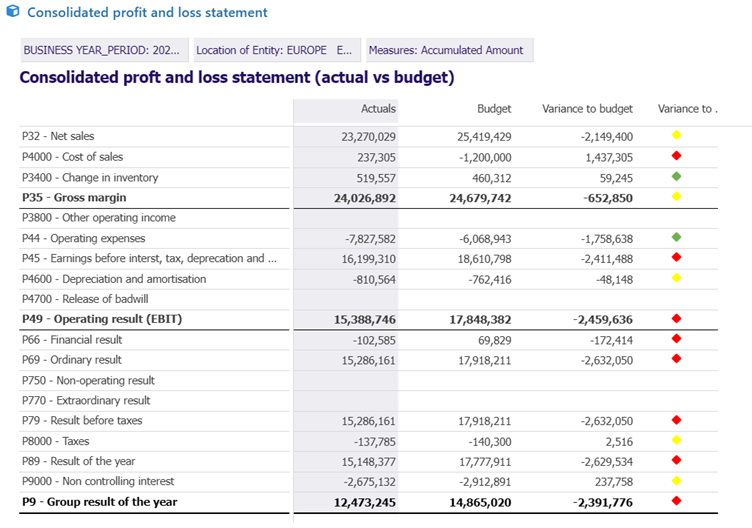The image size is (752, 528).
Task: Click the red indicator for Group result of the year
Action: pos(676,501)
